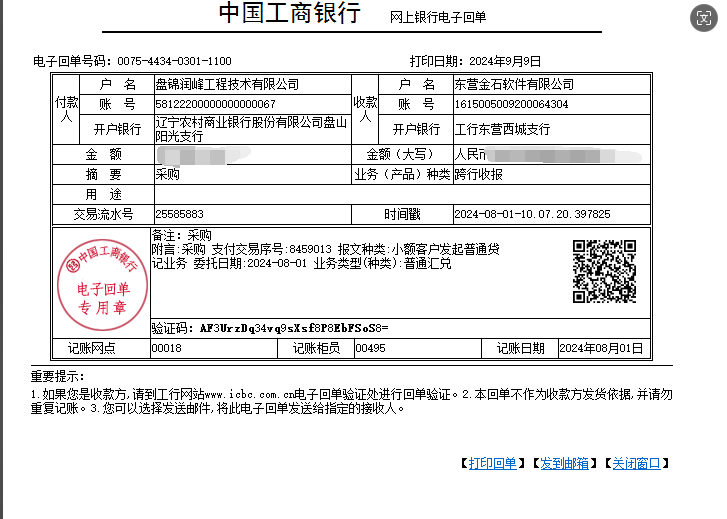This screenshot has height=519, width=727.
Task: Click the 跨行收报 business type cell
Action: tap(551, 174)
